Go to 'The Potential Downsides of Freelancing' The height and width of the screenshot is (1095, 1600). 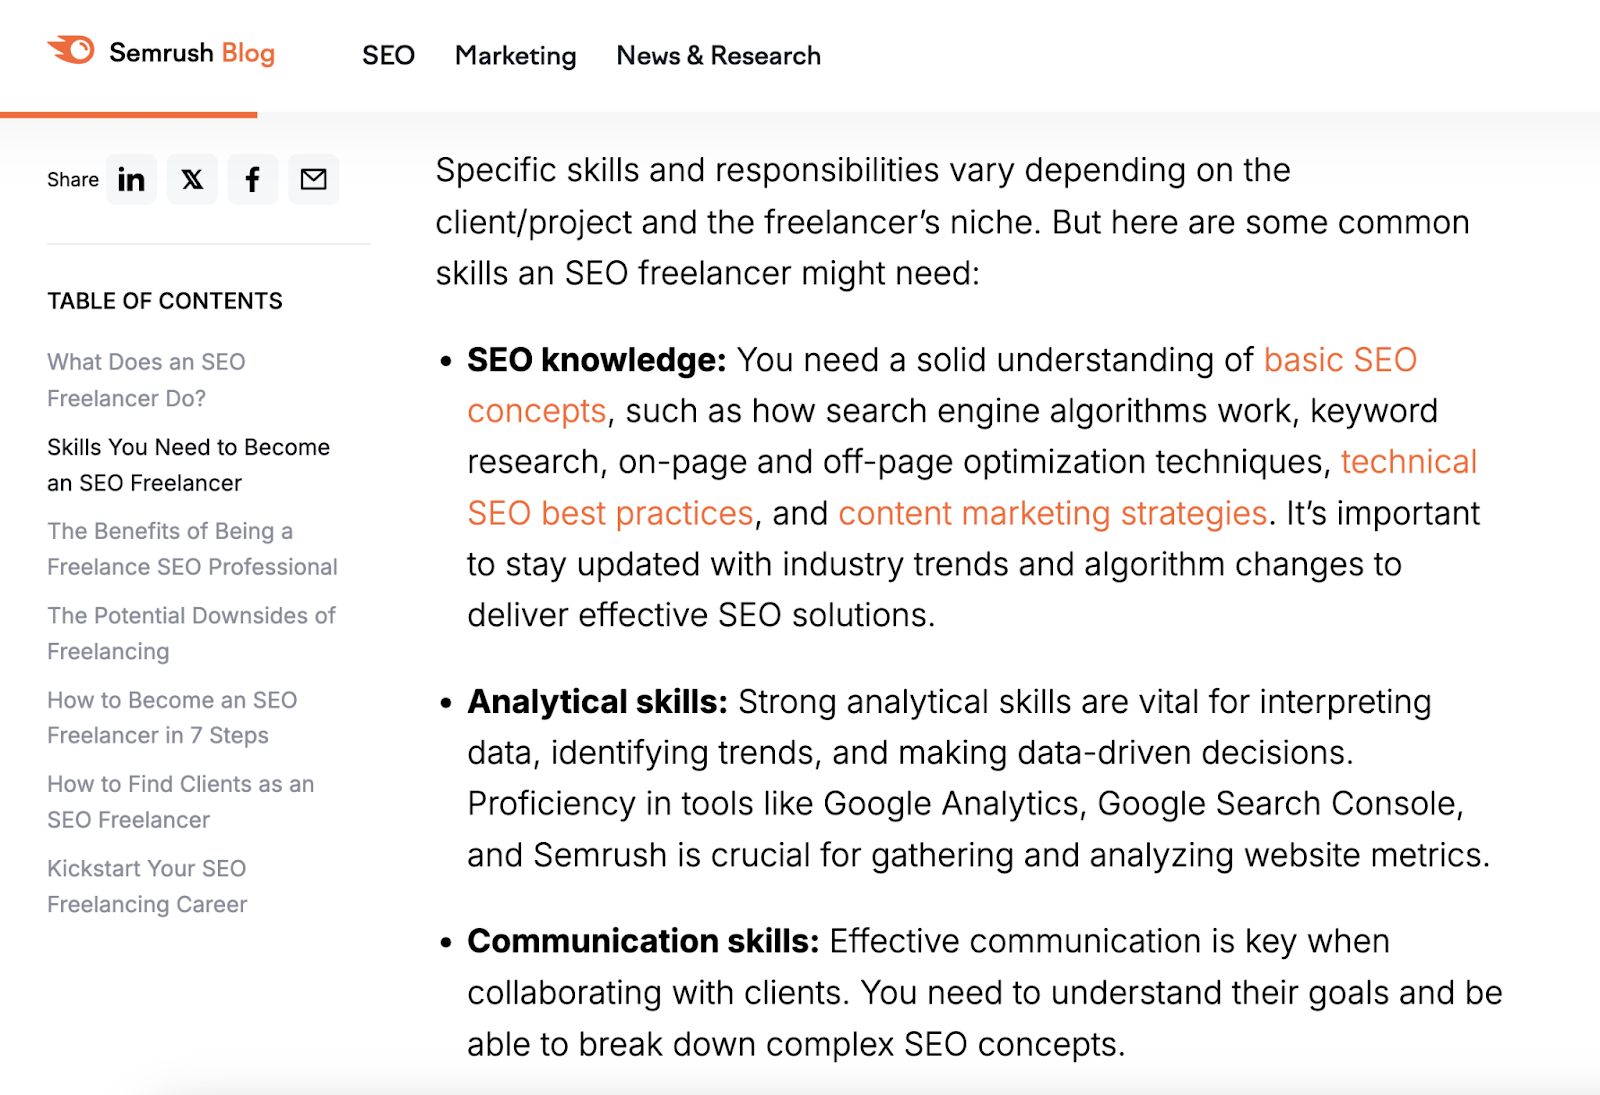pyautogui.click(x=190, y=633)
